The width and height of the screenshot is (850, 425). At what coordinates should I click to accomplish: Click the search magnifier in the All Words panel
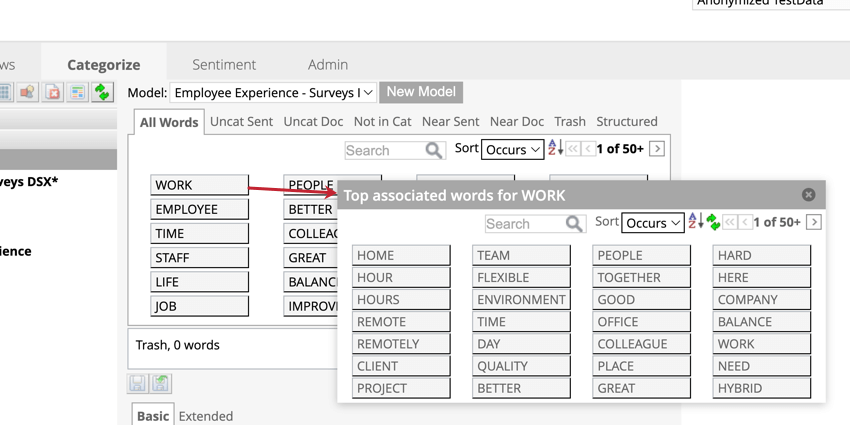click(x=434, y=150)
